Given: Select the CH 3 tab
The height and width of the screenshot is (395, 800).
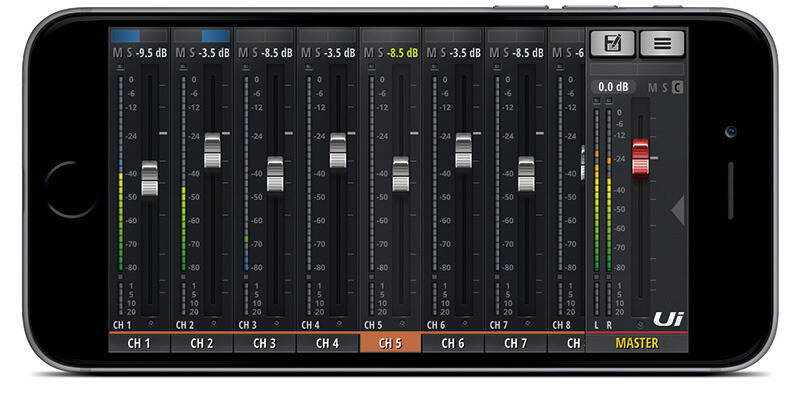Looking at the screenshot, I should 265,343.
